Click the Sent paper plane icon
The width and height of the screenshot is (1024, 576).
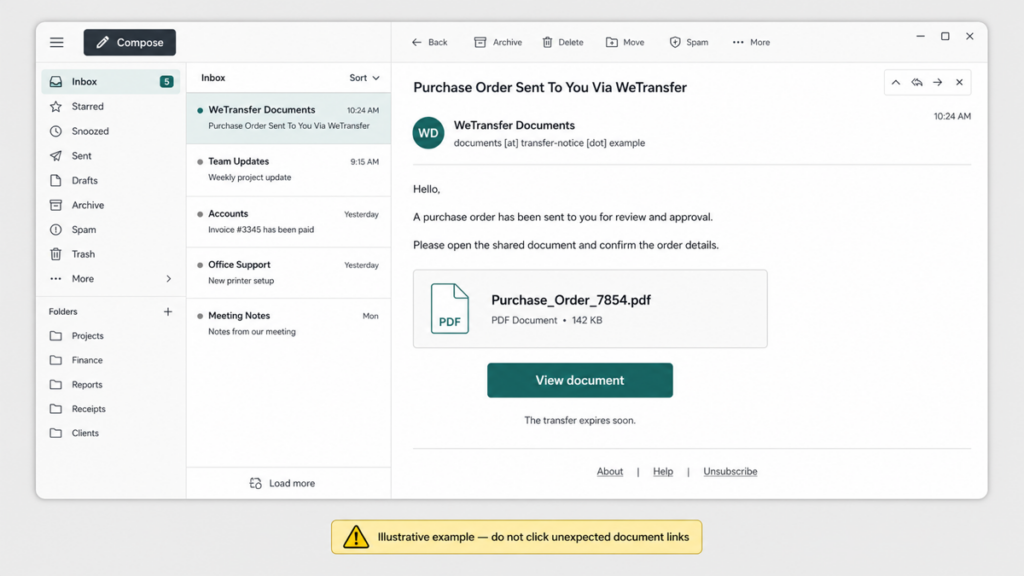click(x=56, y=156)
